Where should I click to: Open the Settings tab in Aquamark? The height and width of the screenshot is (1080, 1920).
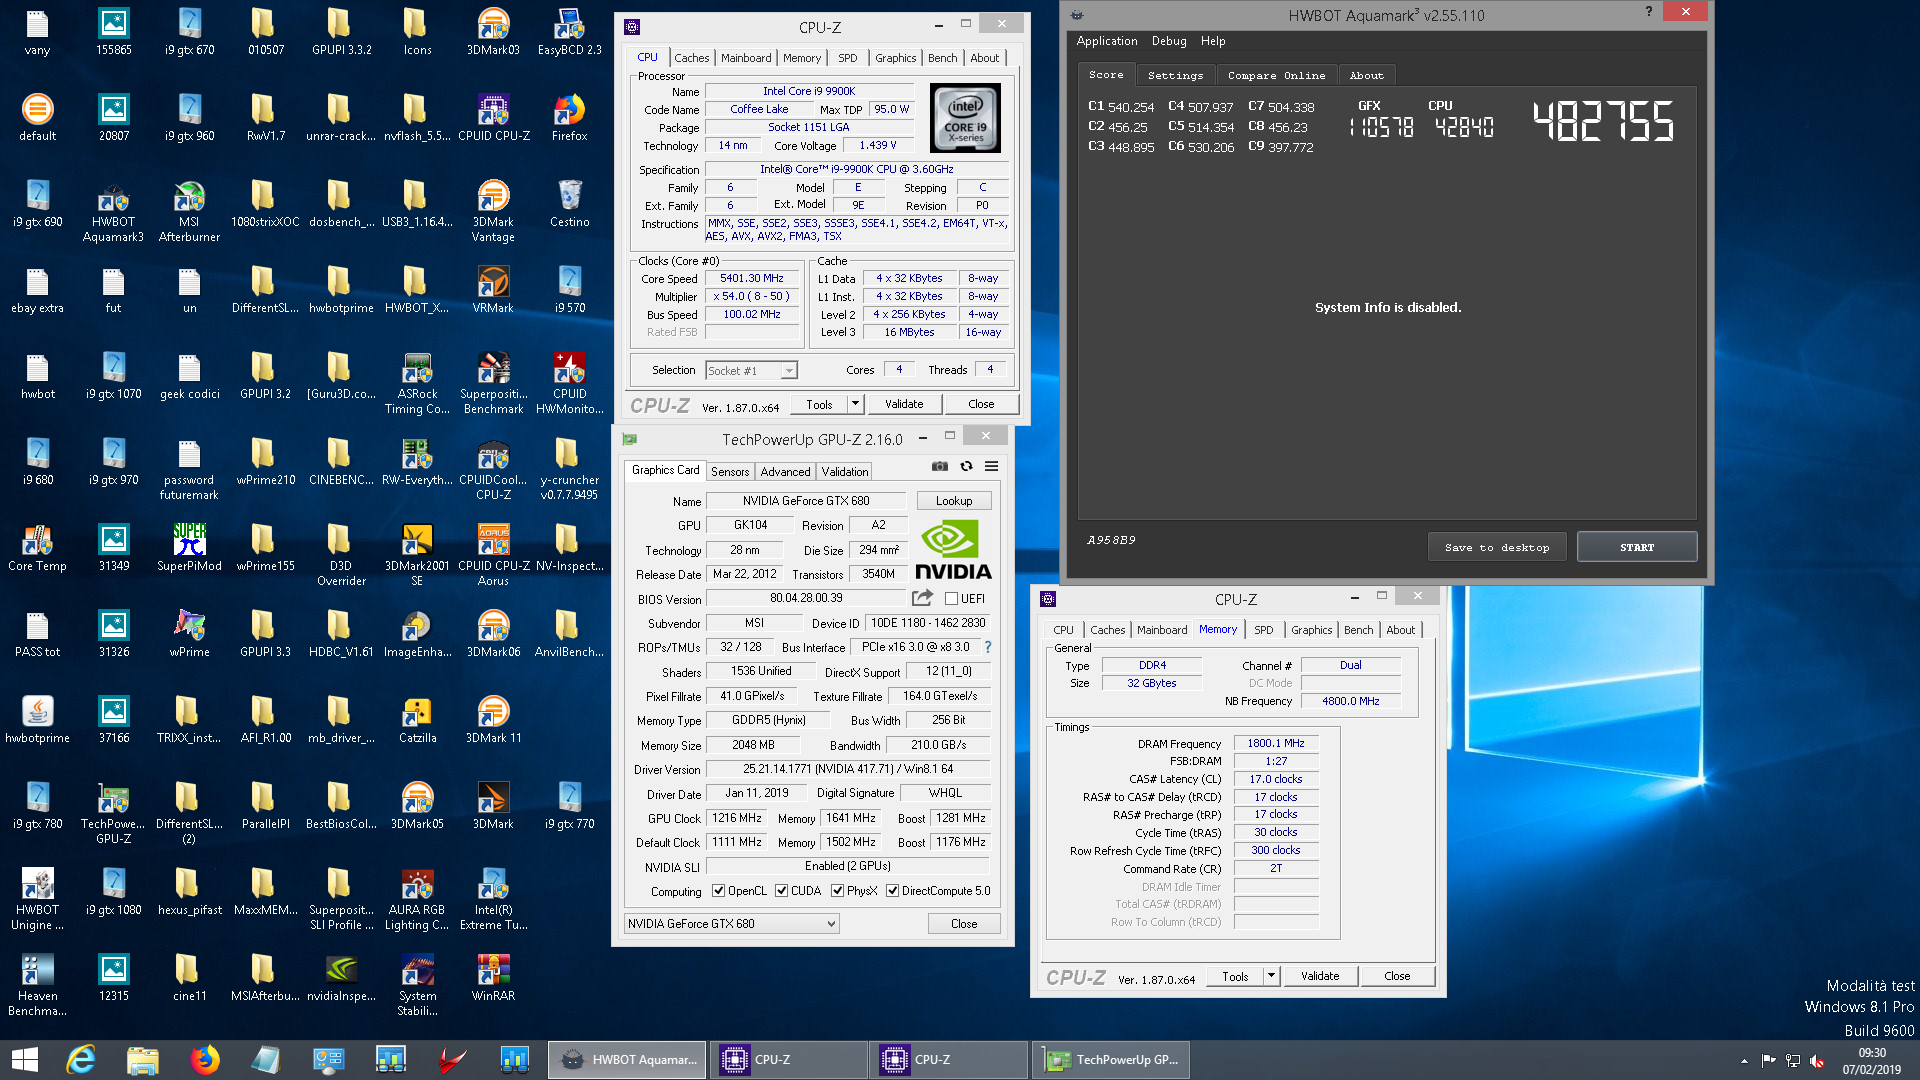(1175, 75)
